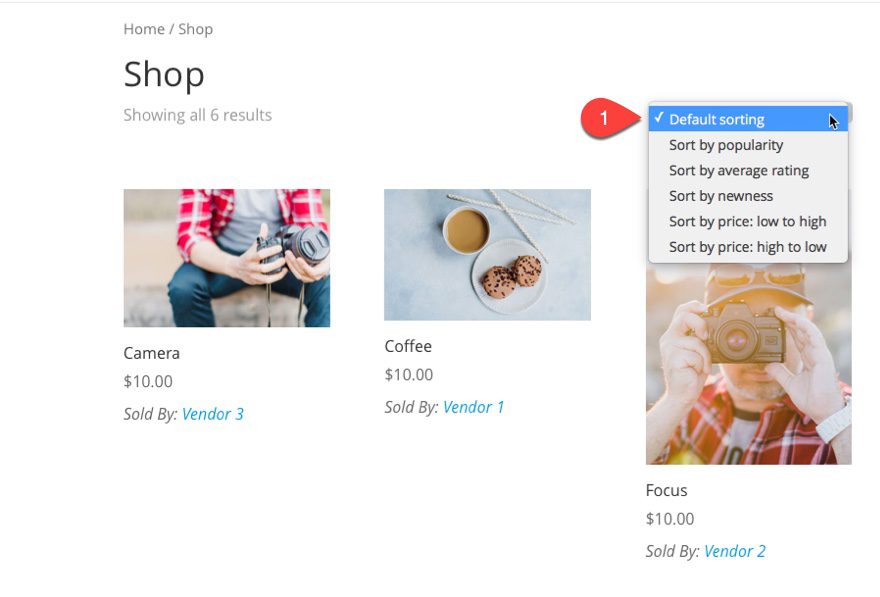Visit the Vendor 1 store link
Image resolution: width=880 pixels, height=597 pixels.
473,407
